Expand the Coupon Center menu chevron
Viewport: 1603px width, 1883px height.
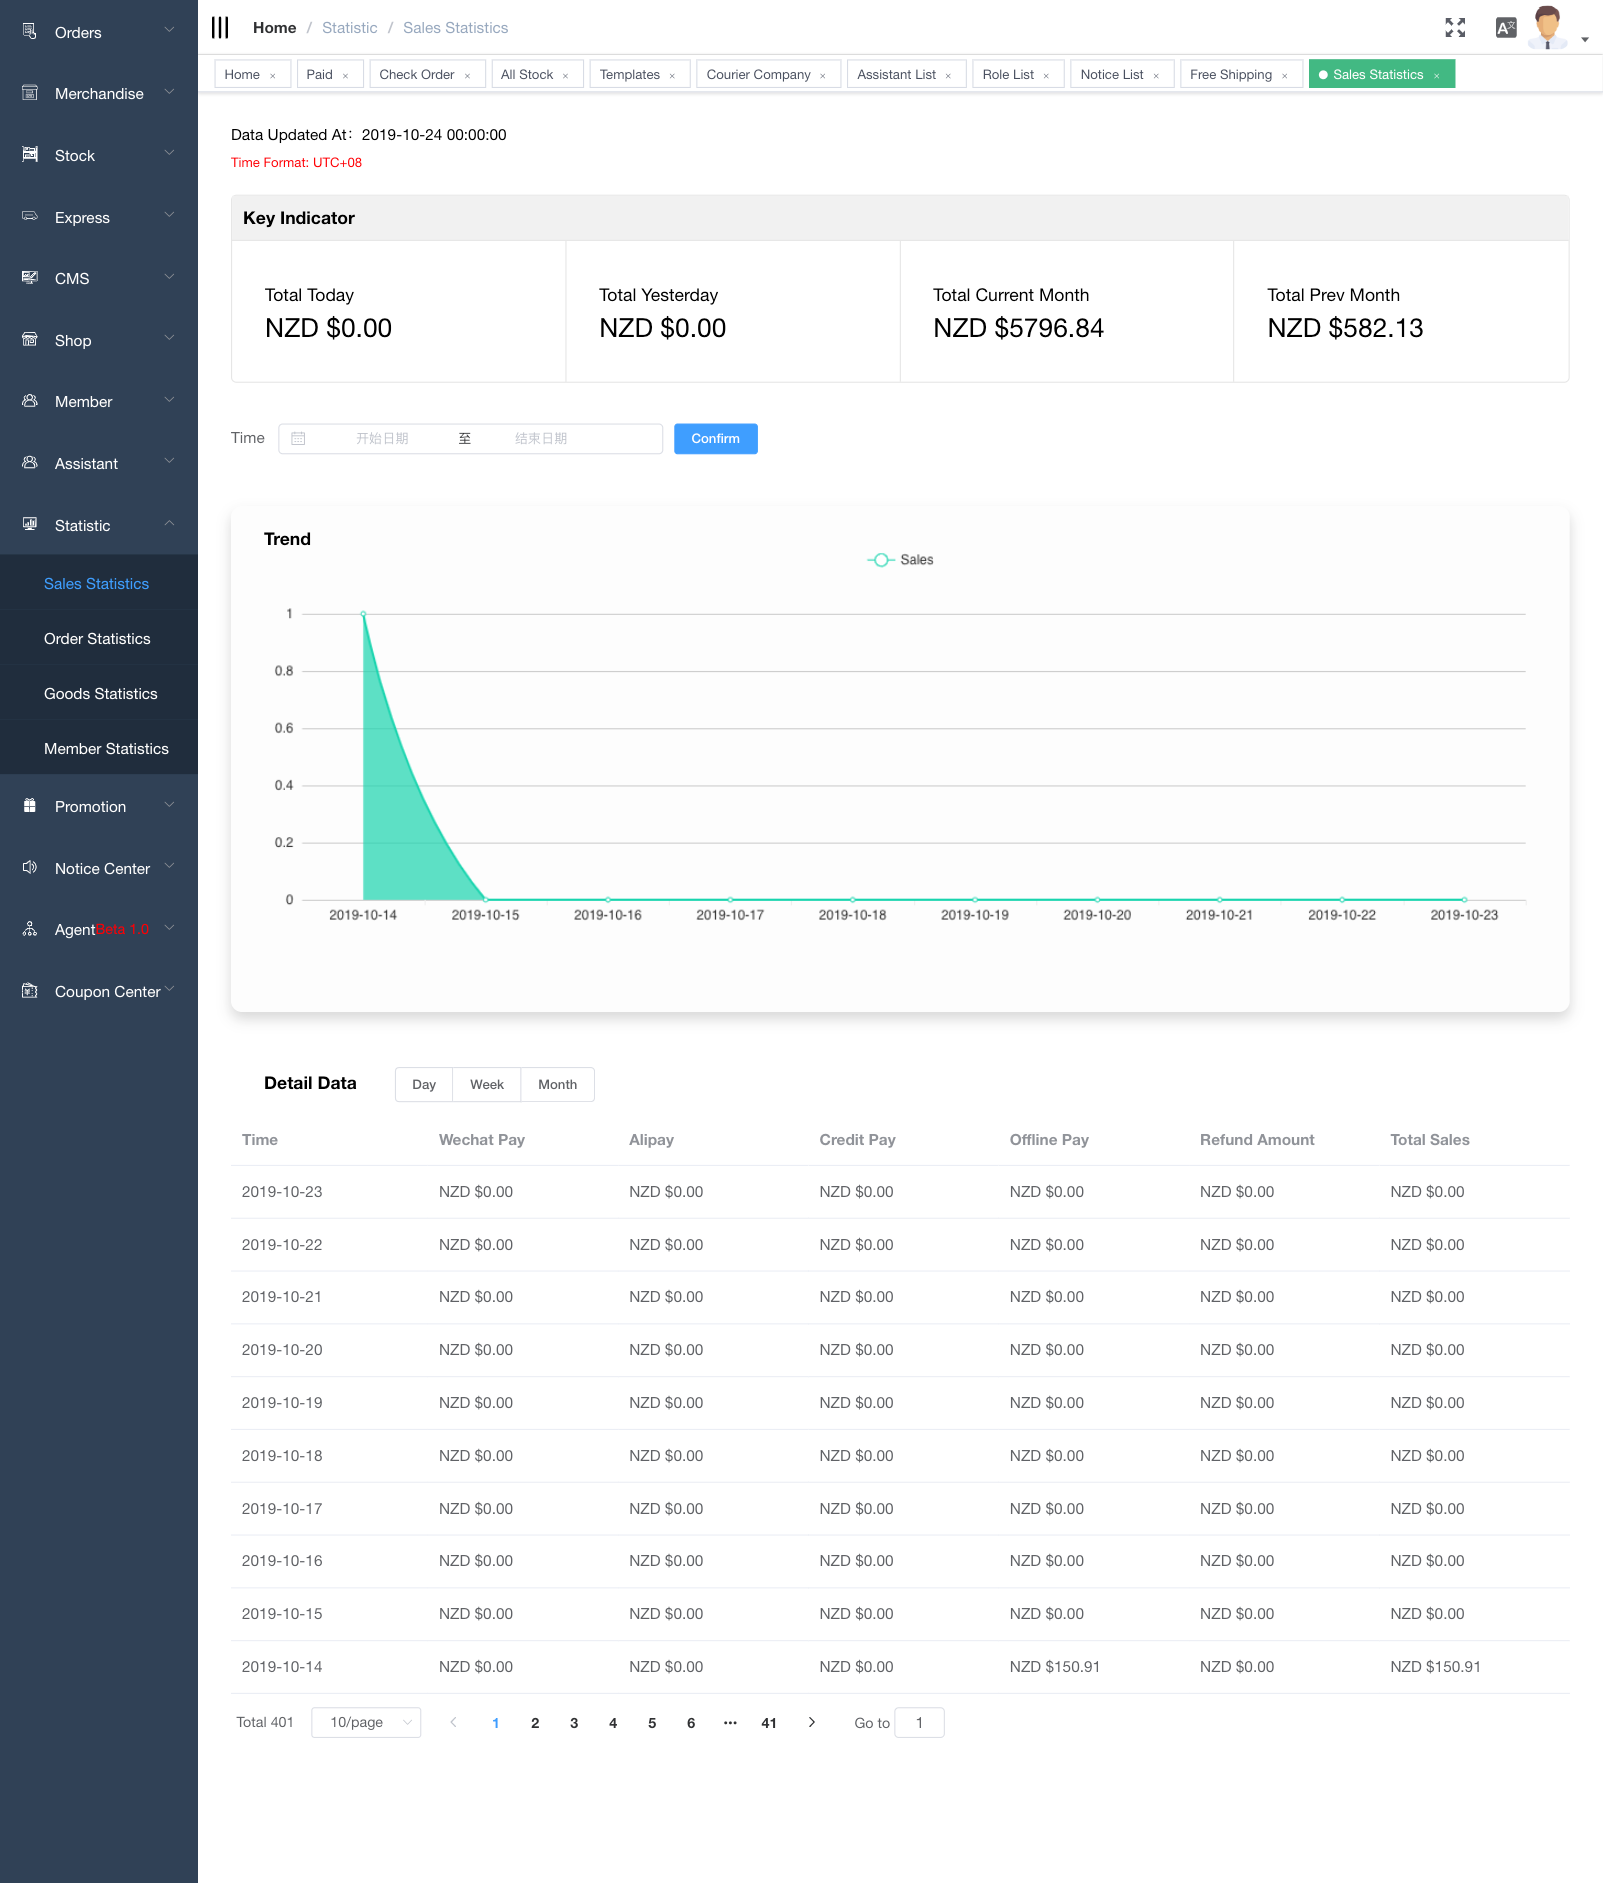coord(169,989)
